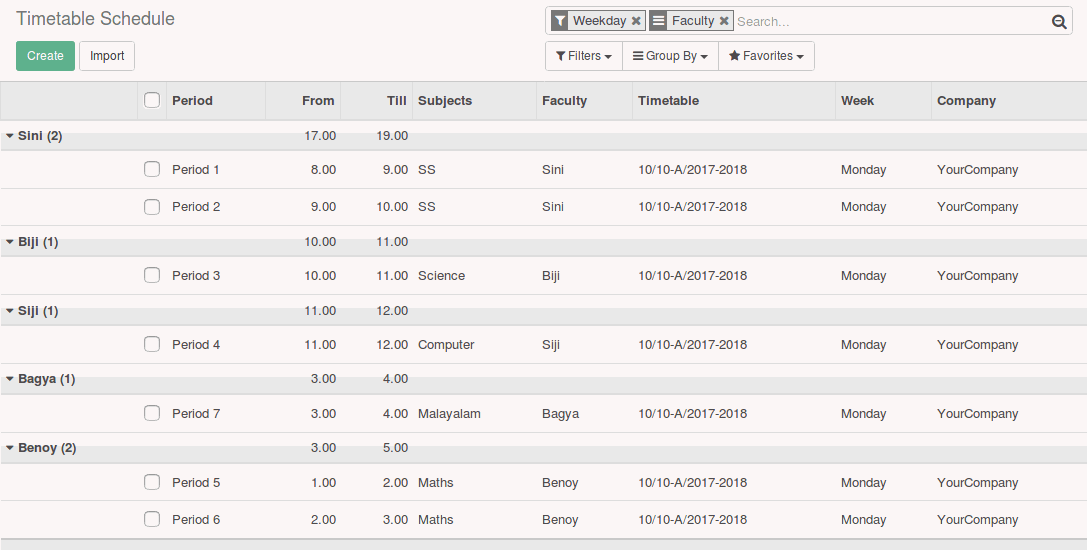Open the Favorites dropdown menu
This screenshot has height=550, width=1087.
[766, 56]
